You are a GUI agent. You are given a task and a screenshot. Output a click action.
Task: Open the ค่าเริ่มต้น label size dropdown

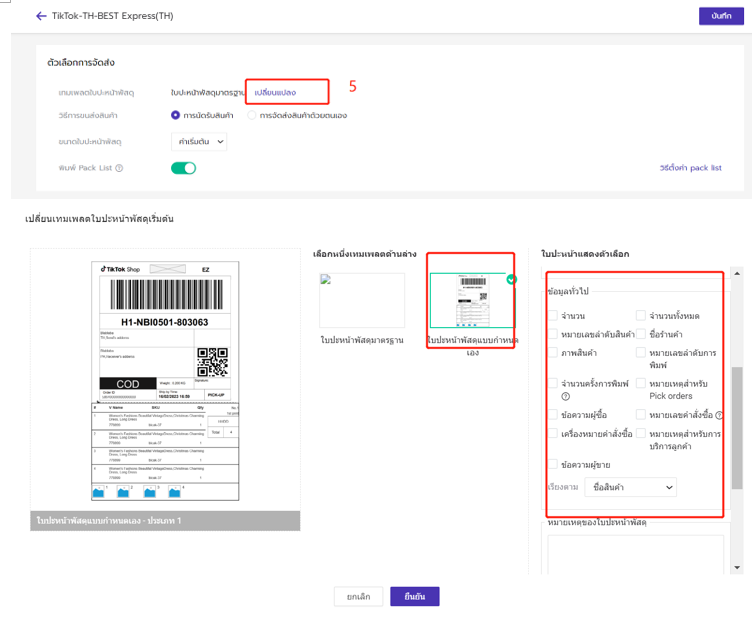pos(199,142)
